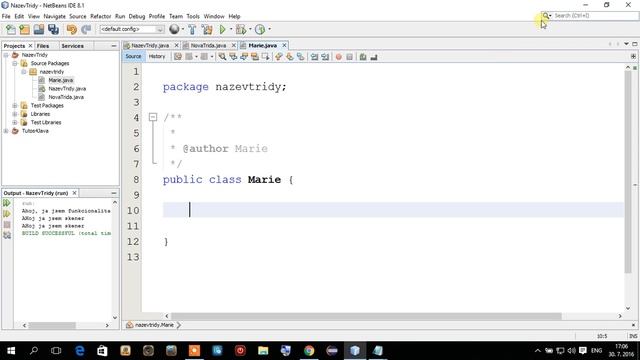This screenshot has width=640, height=360.
Task: Open the default config combo box
Action: tap(132, 29)
